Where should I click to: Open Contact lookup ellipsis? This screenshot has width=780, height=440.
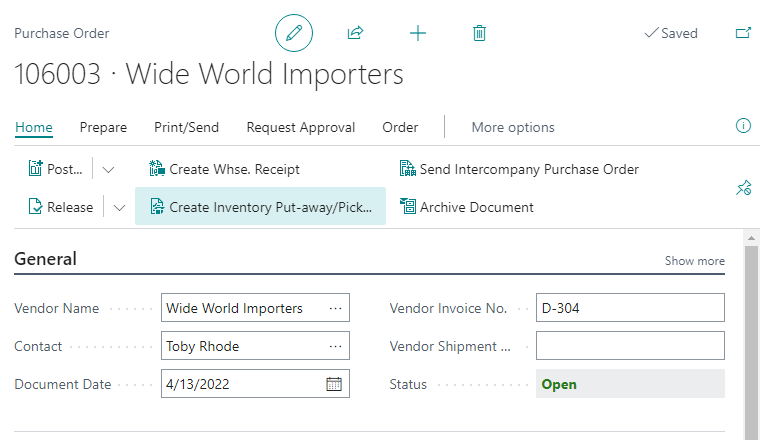point(336,346)
